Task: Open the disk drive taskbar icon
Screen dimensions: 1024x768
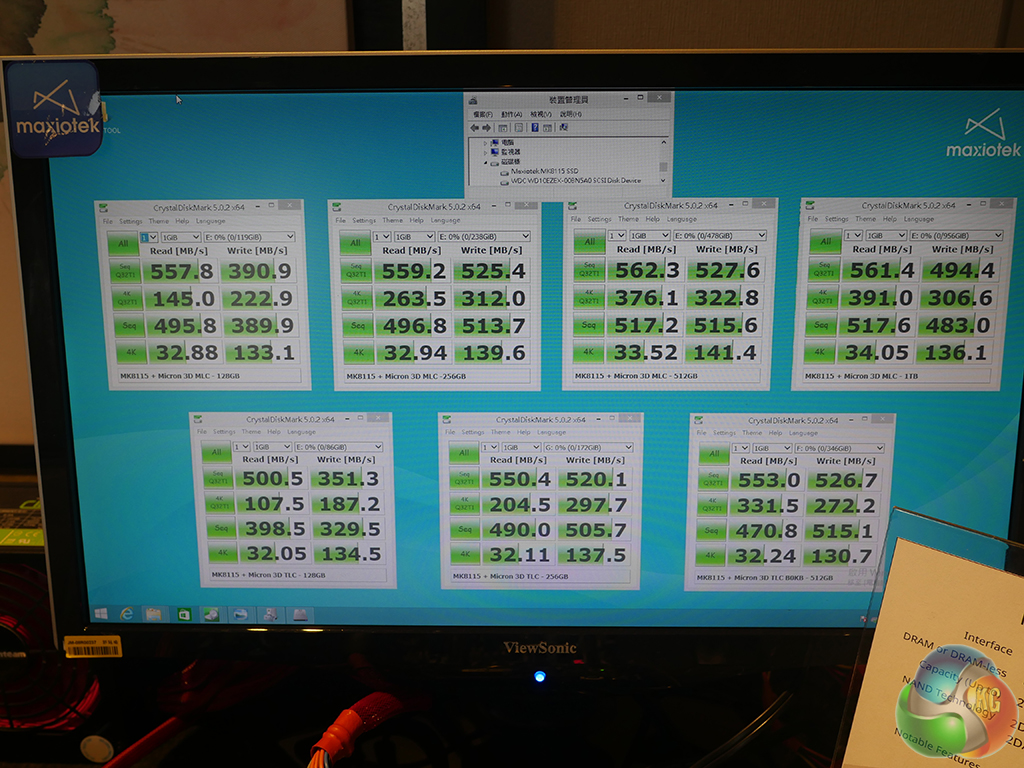Action: click(x=300, y=615)
